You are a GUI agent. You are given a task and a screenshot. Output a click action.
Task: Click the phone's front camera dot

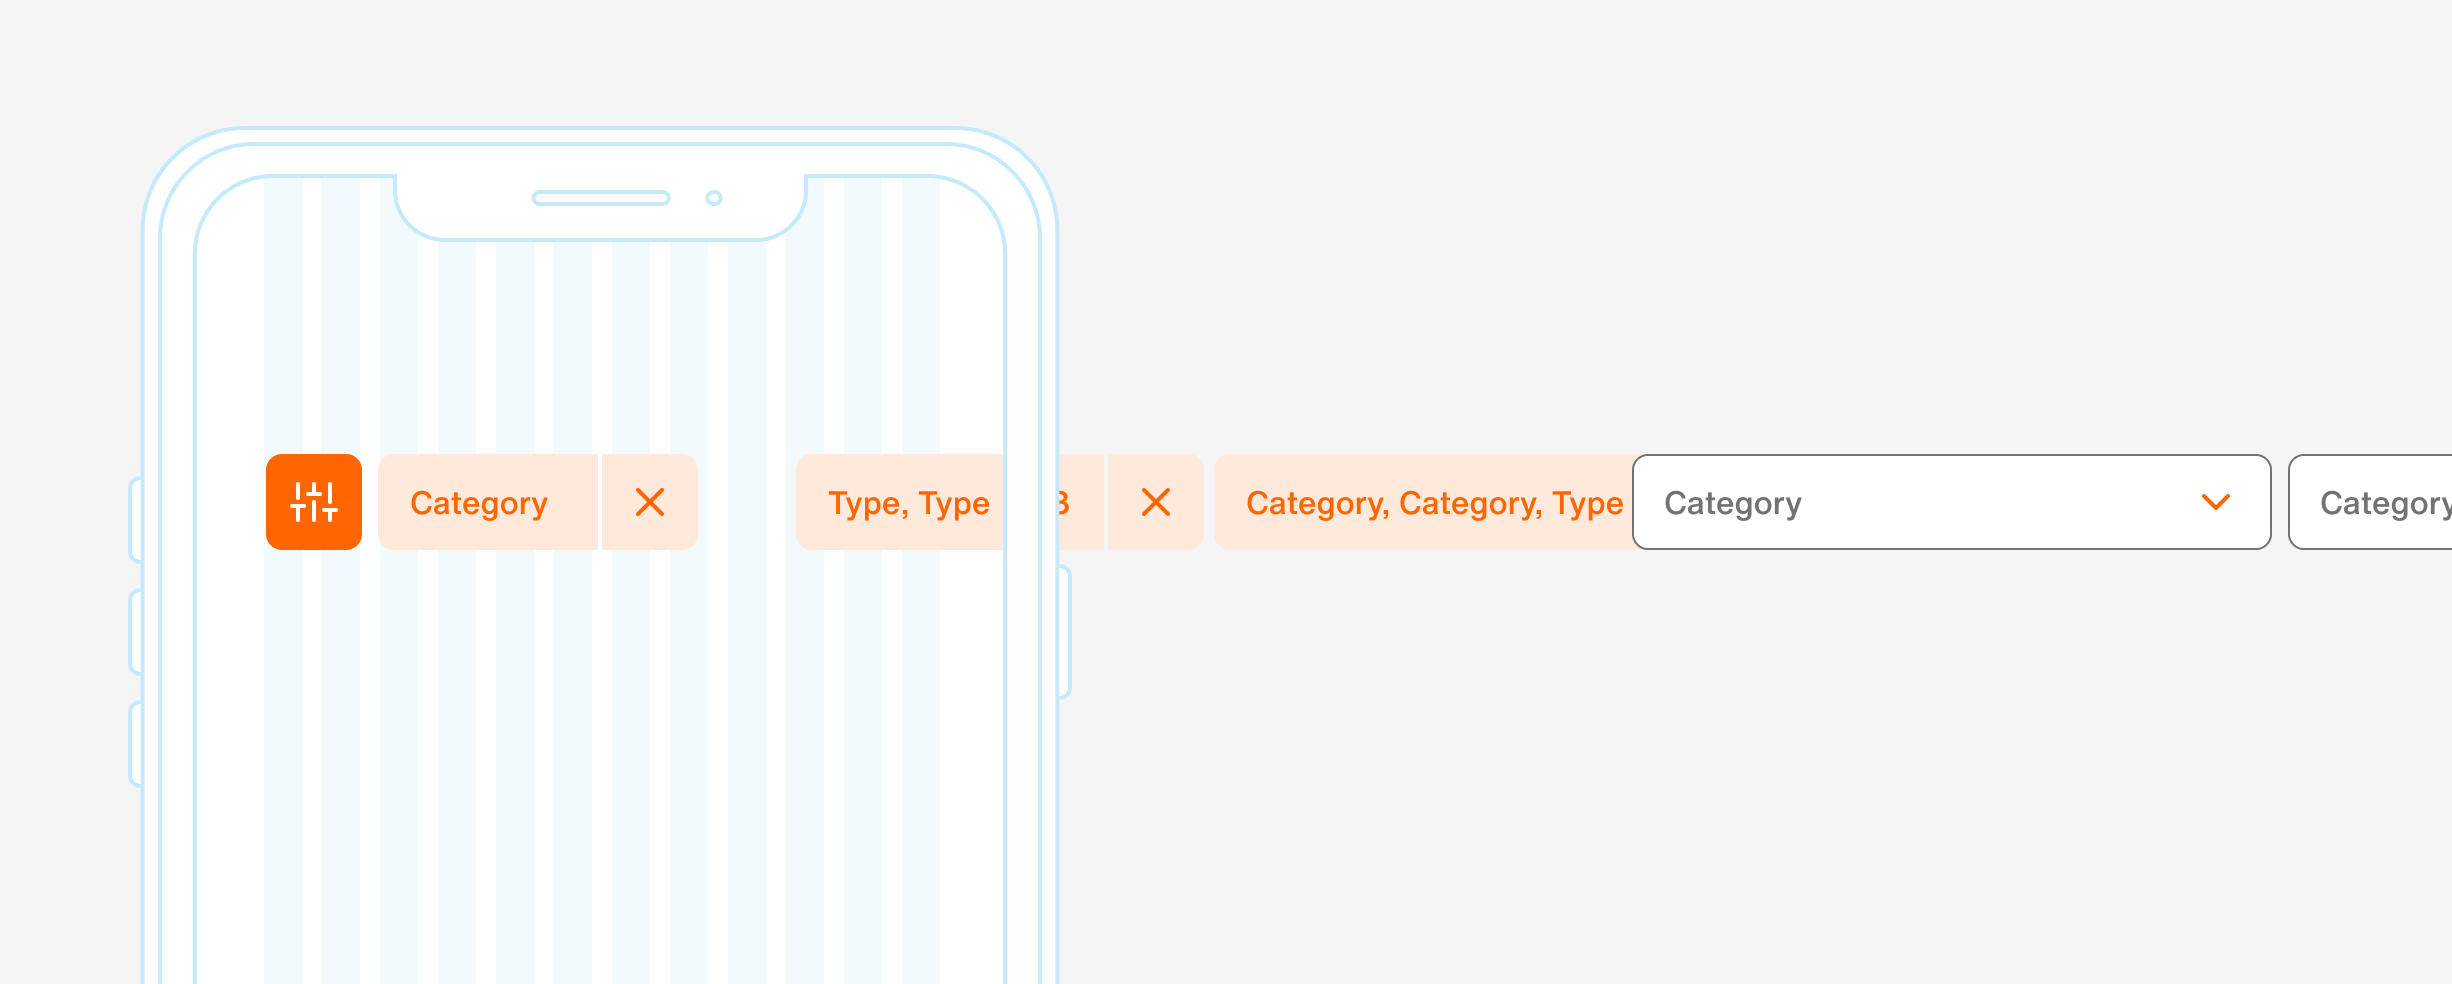(713, 198)
